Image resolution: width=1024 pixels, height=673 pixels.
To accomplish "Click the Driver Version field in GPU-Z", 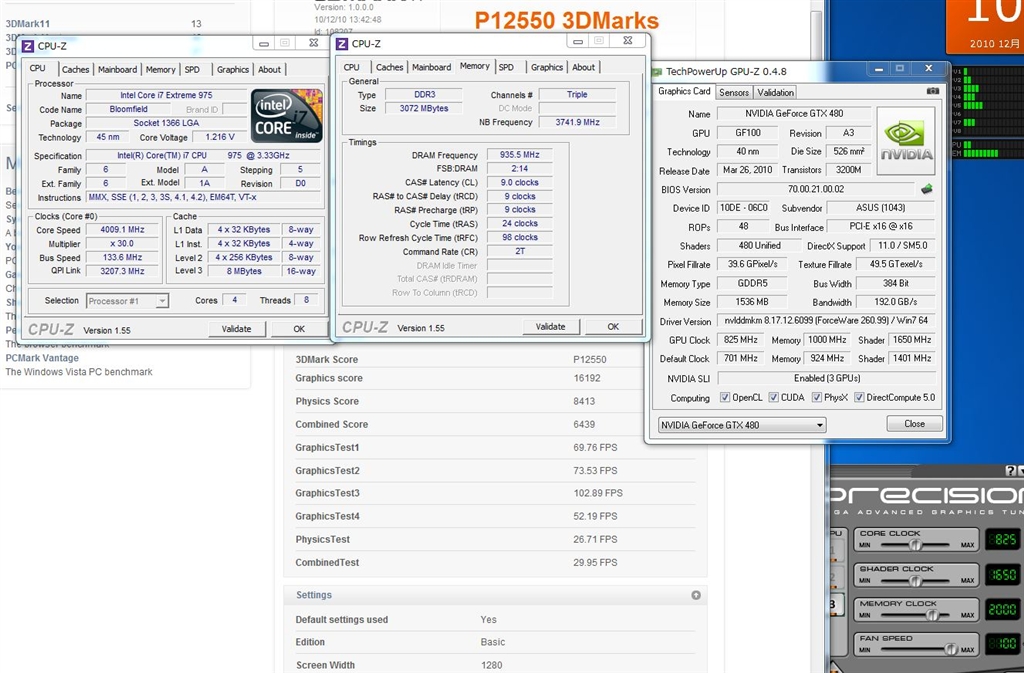I will point(827,321).
